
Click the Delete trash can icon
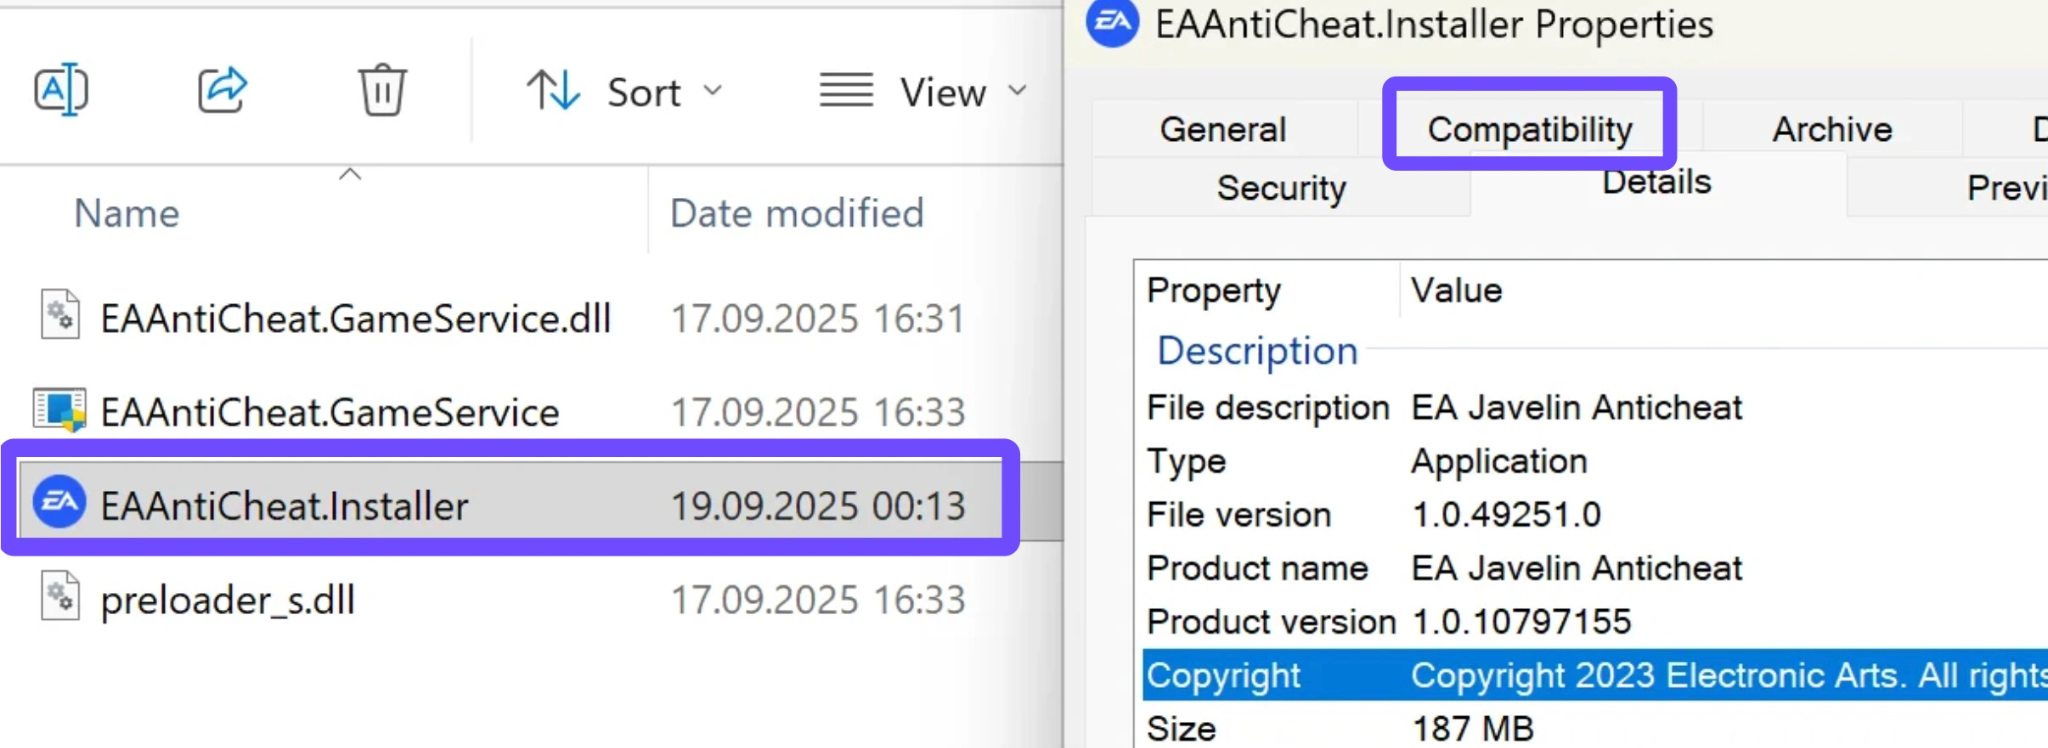point(382,90)
